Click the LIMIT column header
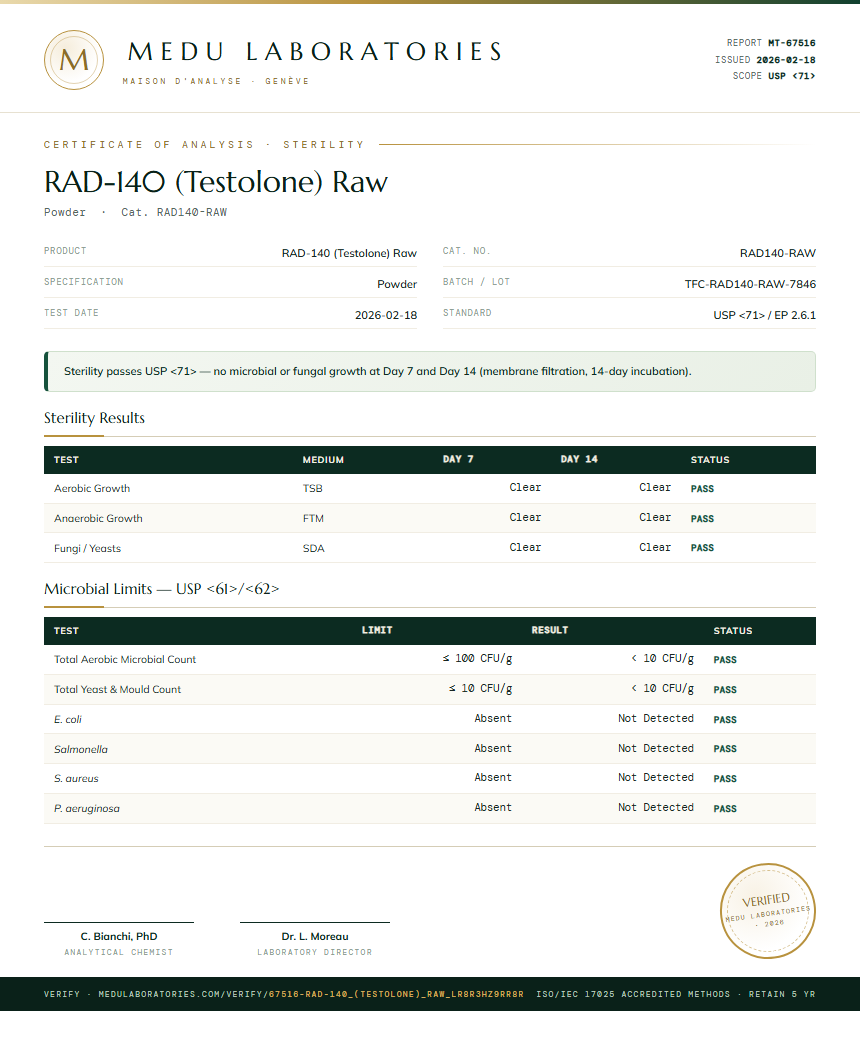Screen dimensions: 860x1041 click(377, 630)
